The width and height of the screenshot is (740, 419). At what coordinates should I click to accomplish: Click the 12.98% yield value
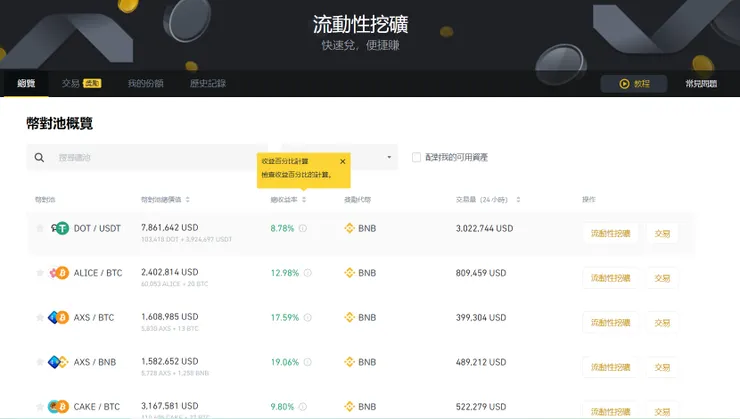pos(285,273)
